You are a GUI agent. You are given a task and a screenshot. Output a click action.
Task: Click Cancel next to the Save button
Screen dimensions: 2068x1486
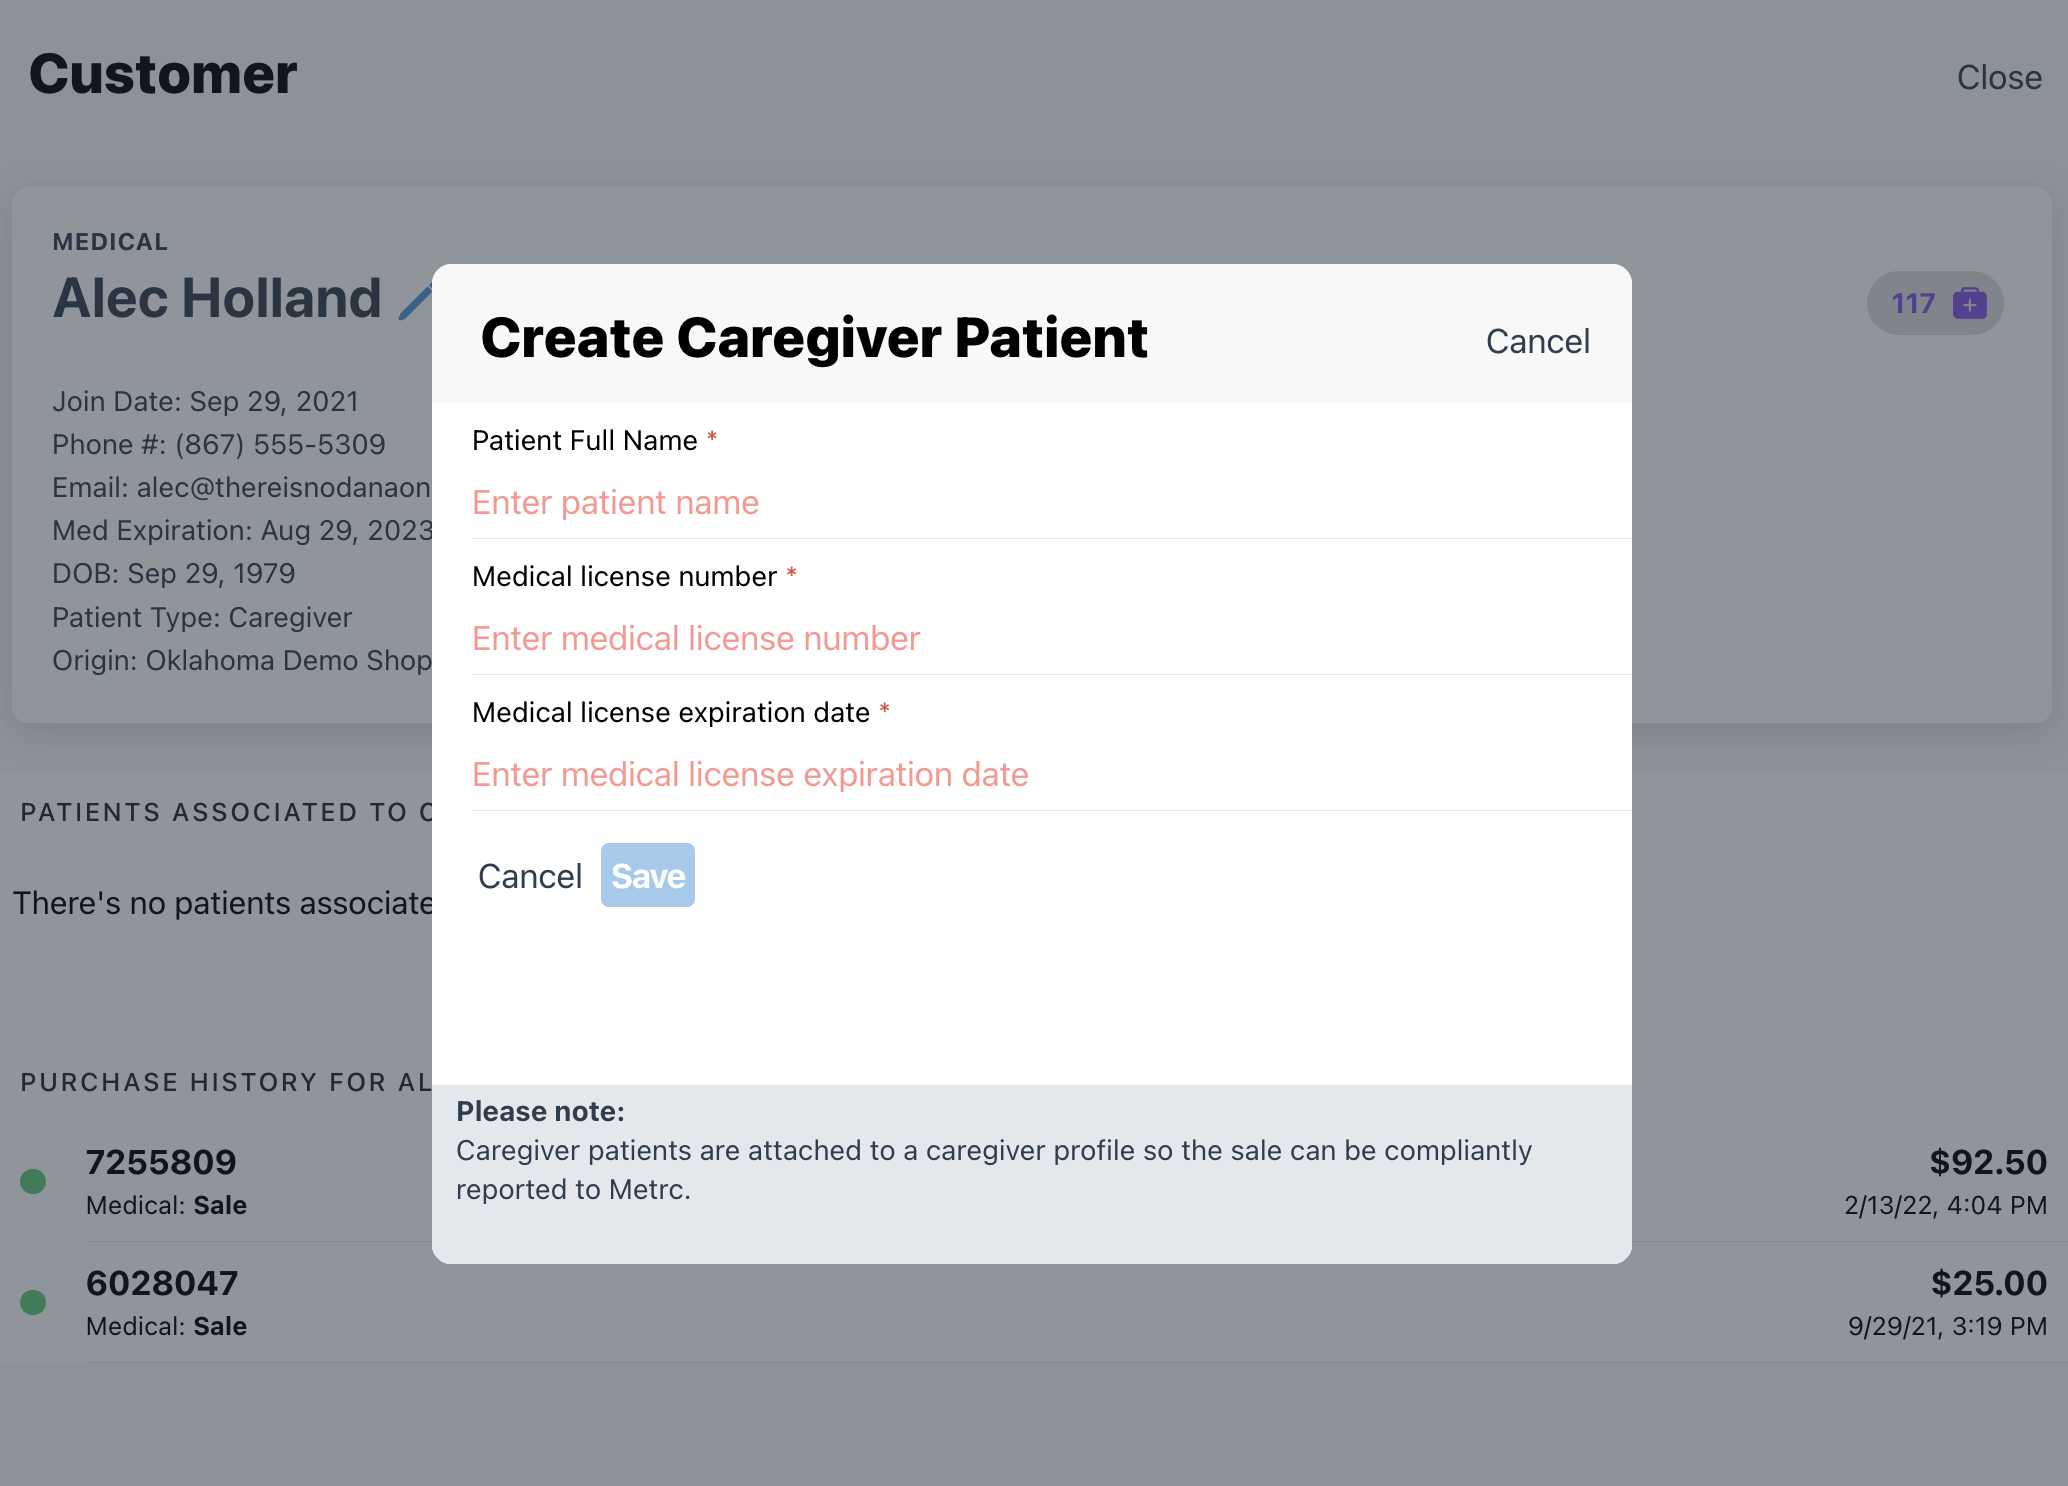pyautogui.click(x=530, y=876)
